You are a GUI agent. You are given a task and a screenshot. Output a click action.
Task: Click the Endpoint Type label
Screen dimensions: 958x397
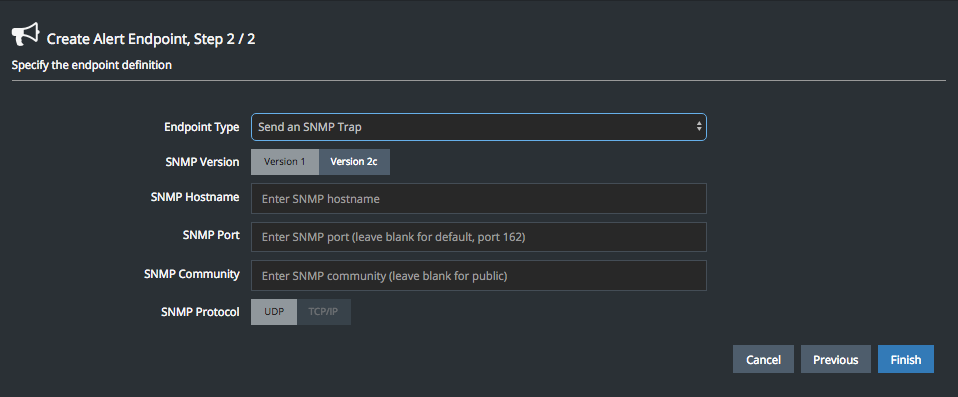click(202, 127)
